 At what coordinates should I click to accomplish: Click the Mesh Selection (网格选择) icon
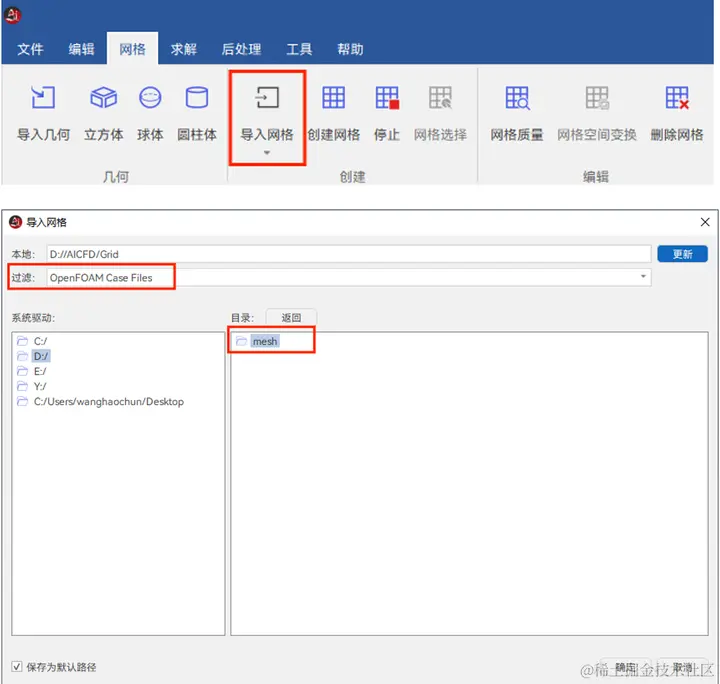440,97
